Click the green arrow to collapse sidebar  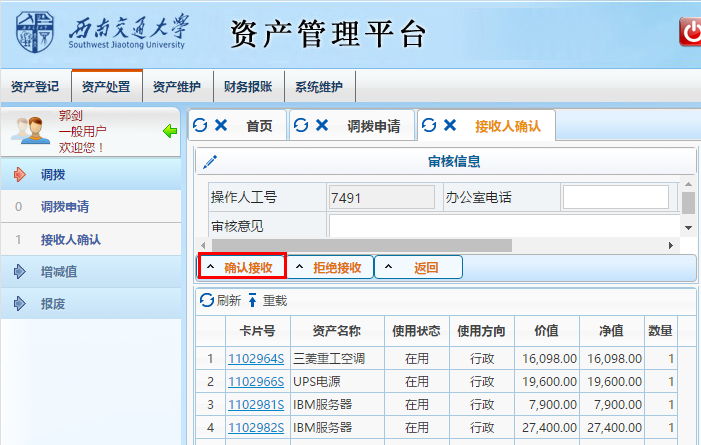click(169, 130)
